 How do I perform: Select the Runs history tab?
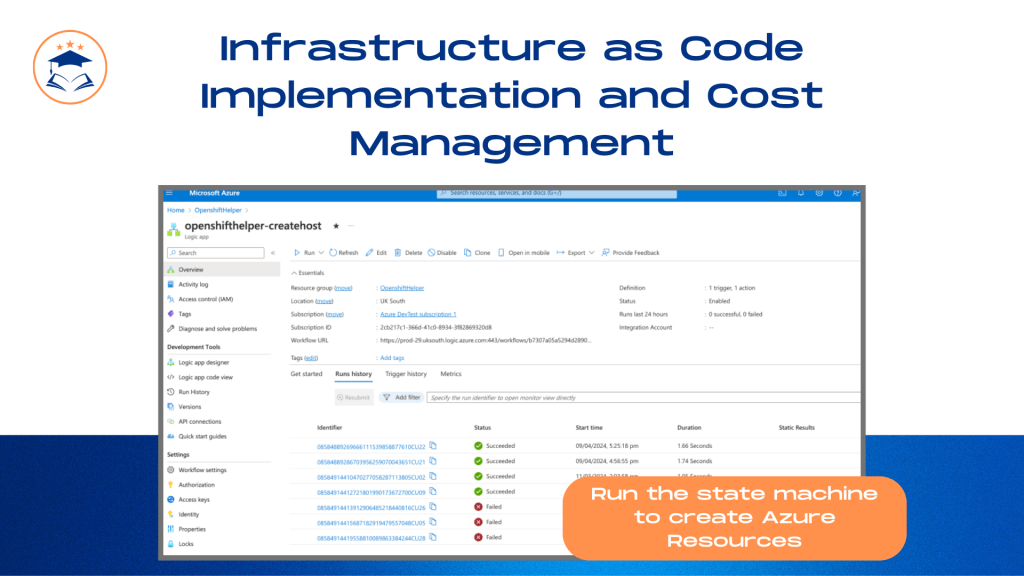pyautogui.click(x=353, y=374)
